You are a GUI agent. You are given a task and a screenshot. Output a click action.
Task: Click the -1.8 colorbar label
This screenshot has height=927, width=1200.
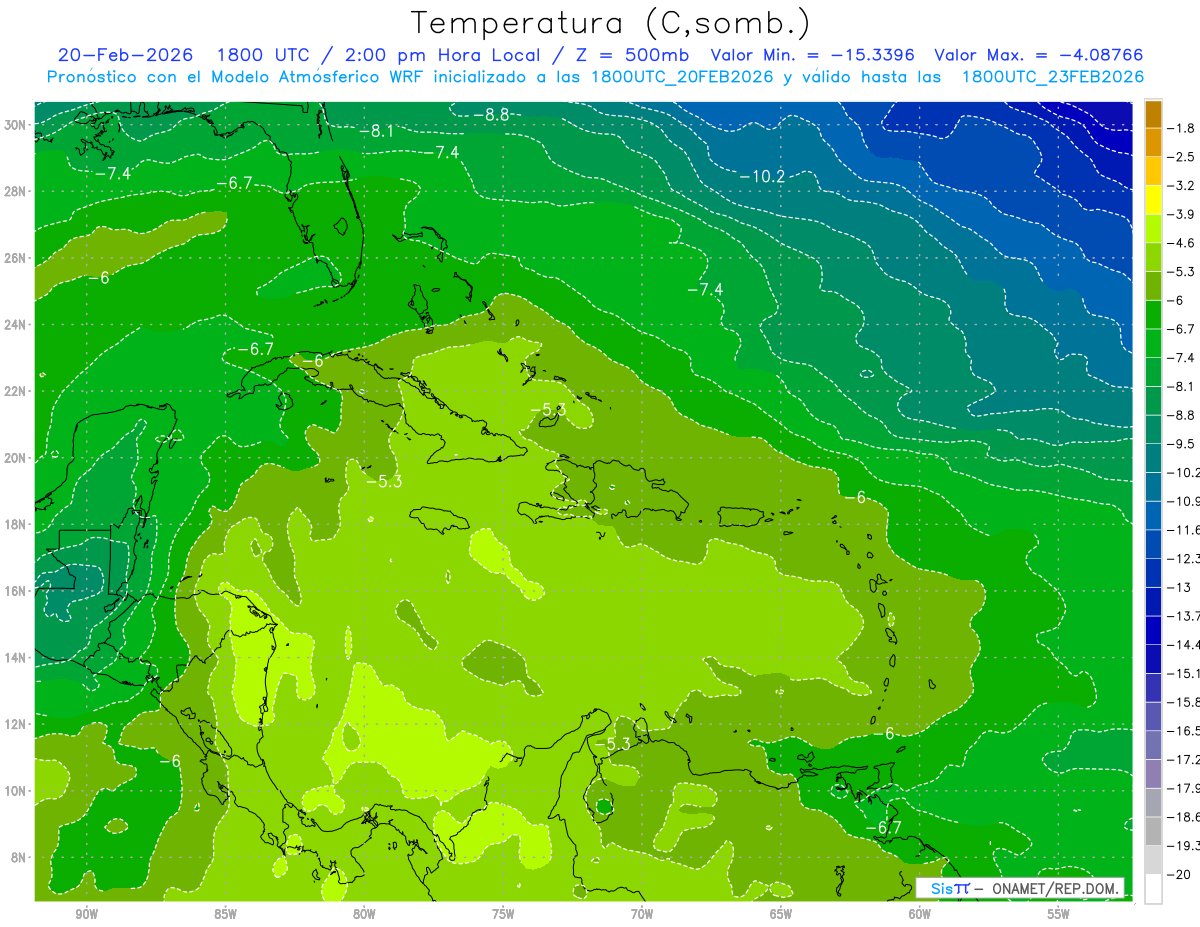[1182, 128]
